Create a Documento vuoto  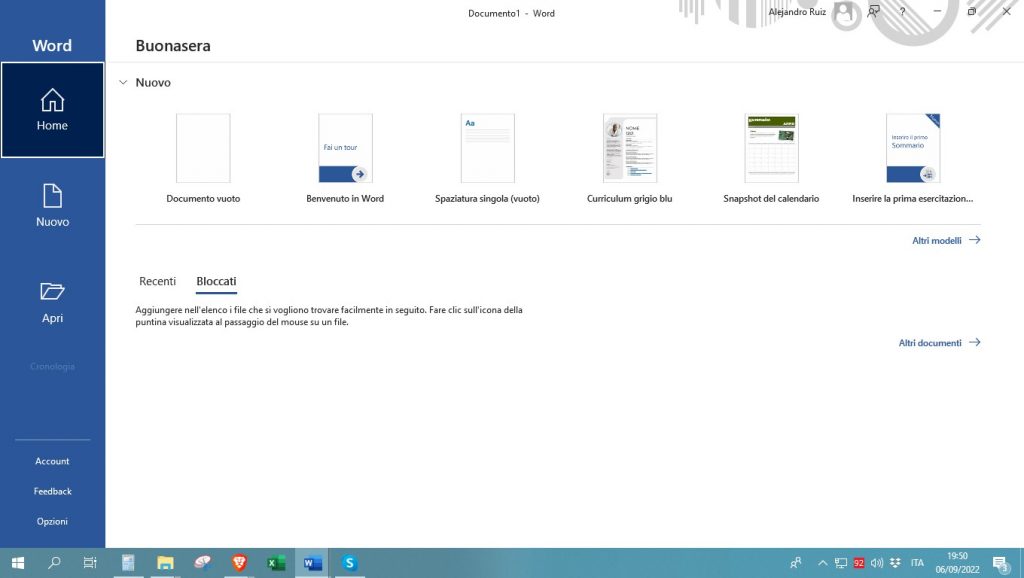coord(203,148)
